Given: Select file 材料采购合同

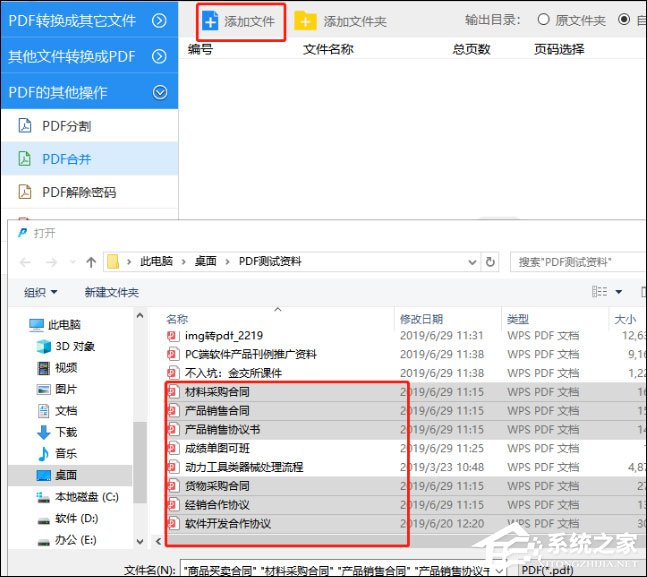Looking at the screenshot, I should (x=217, y=392).
